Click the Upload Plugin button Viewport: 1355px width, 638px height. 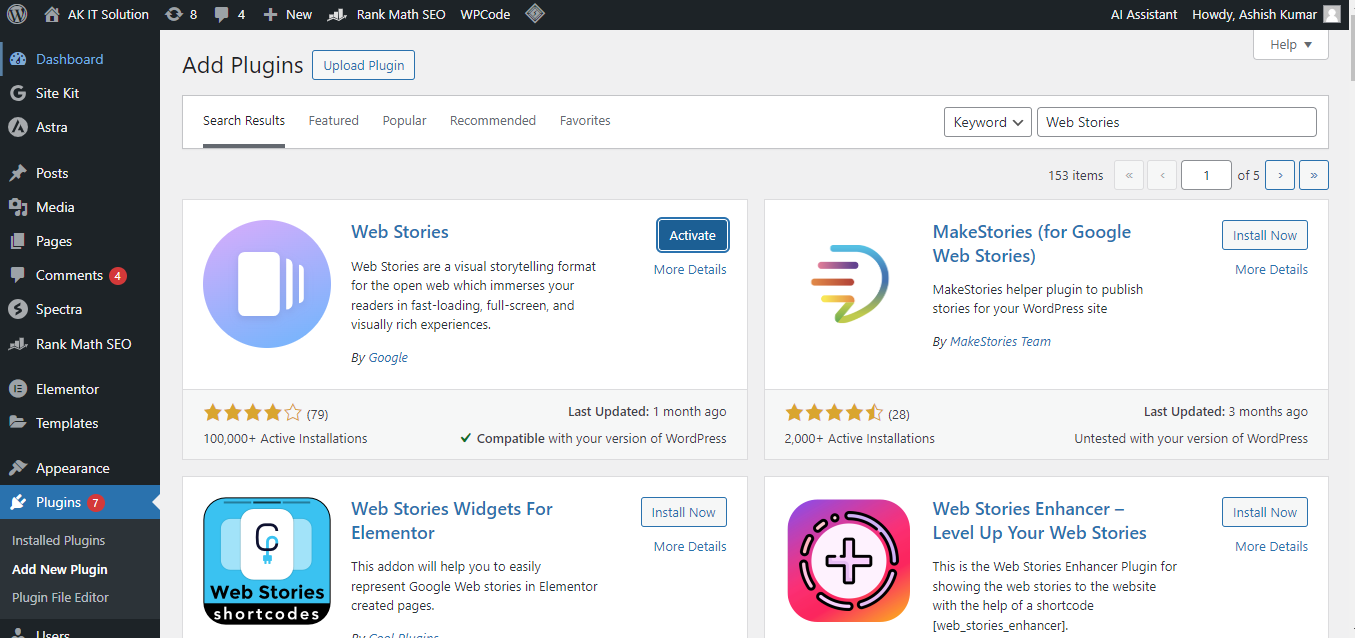(363, 65)
